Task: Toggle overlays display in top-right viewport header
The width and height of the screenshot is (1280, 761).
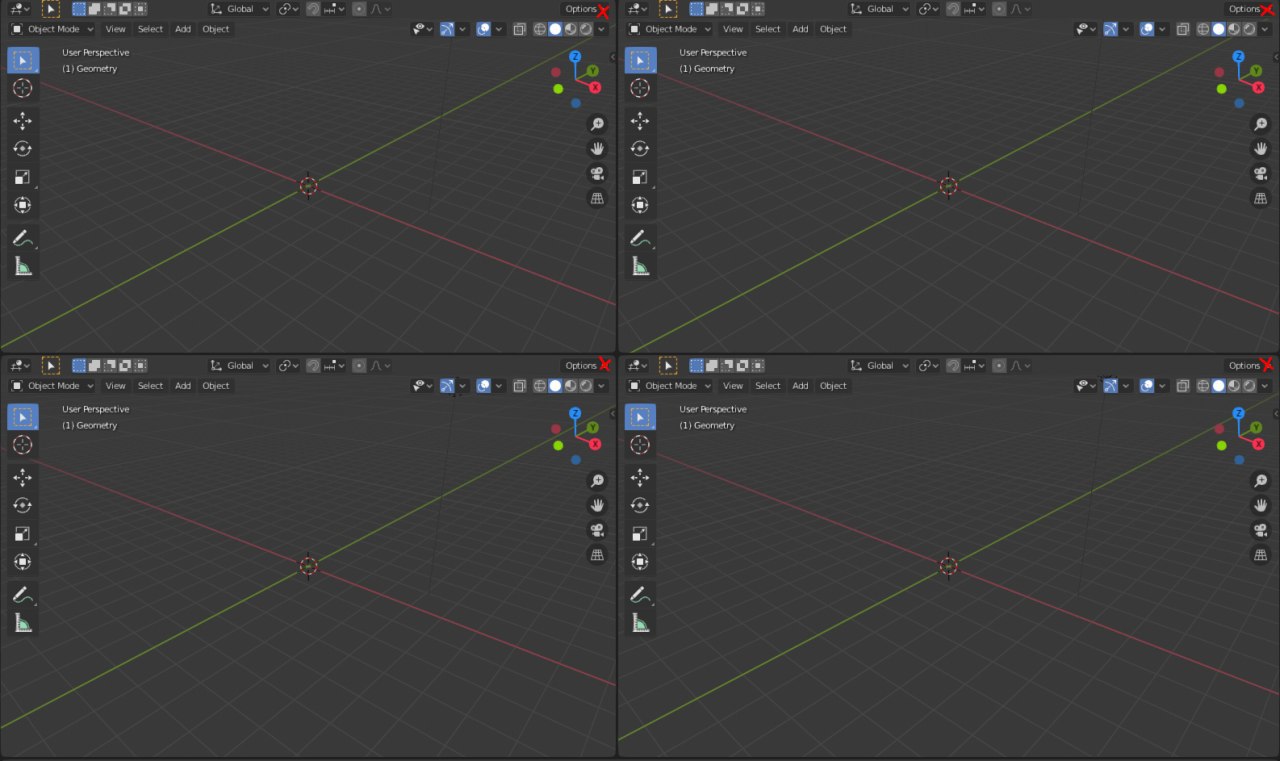Action: (x=1147, y=29)
